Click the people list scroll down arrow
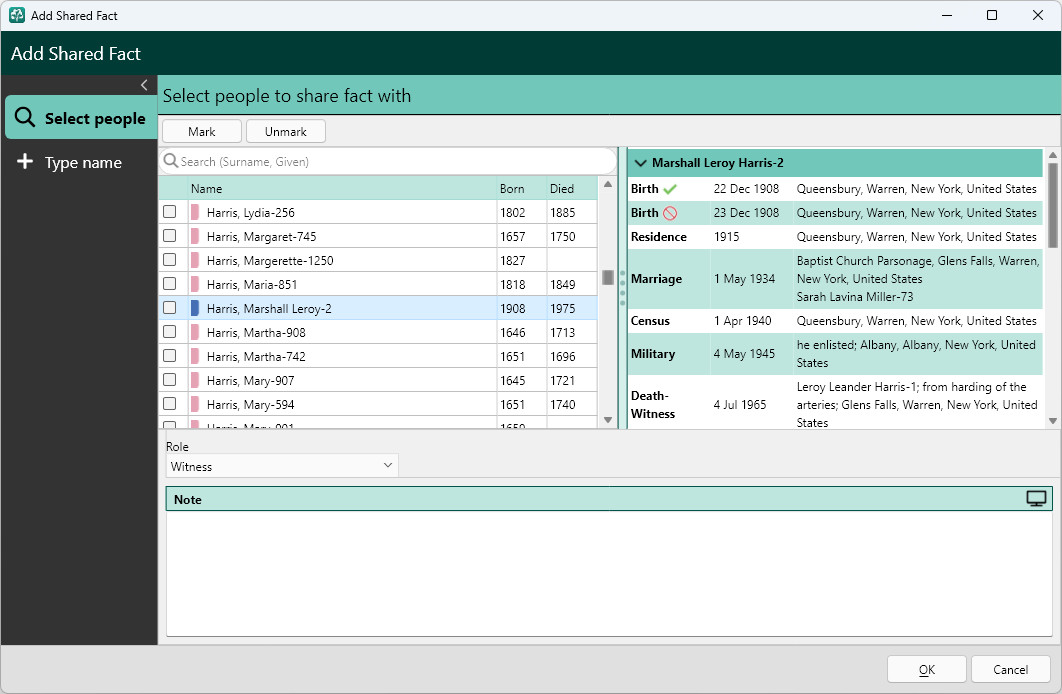The height and width of the screenshot is (694, 1062). pos(608,420)
